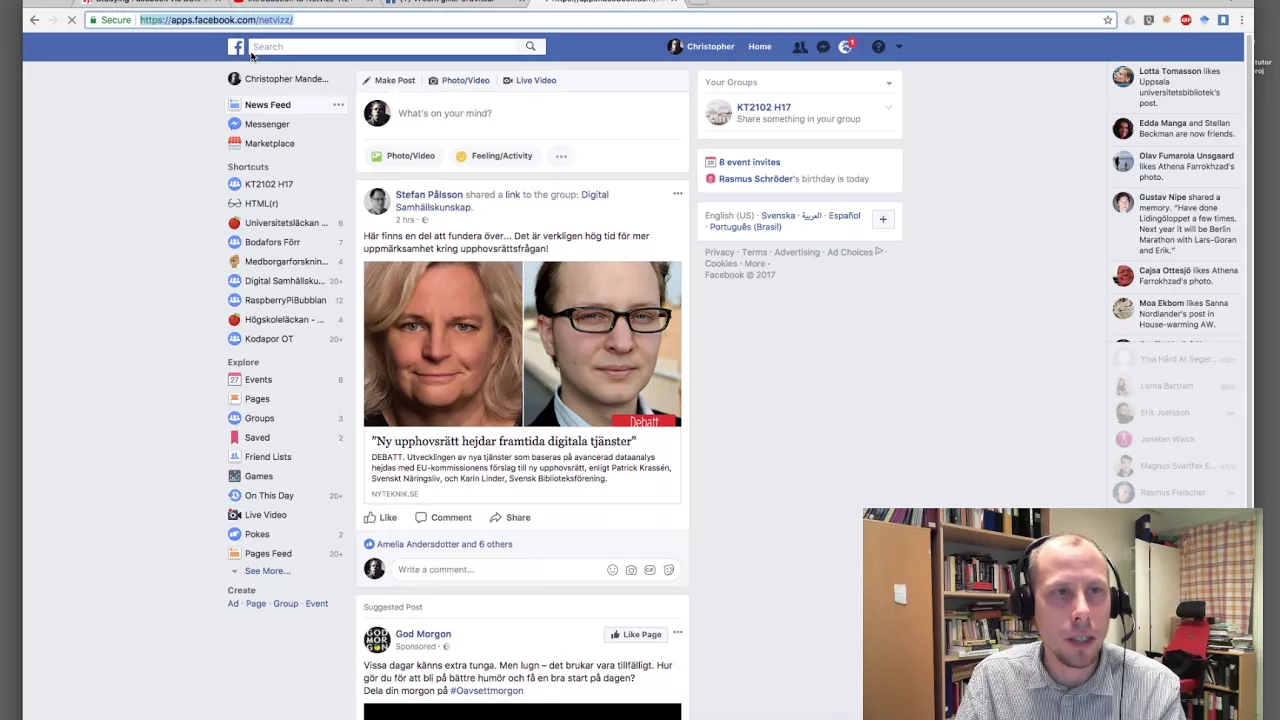The image size is (1280, 720).
Task: Open Messenger icon in top bar
Action: click(x=823, y=46)
